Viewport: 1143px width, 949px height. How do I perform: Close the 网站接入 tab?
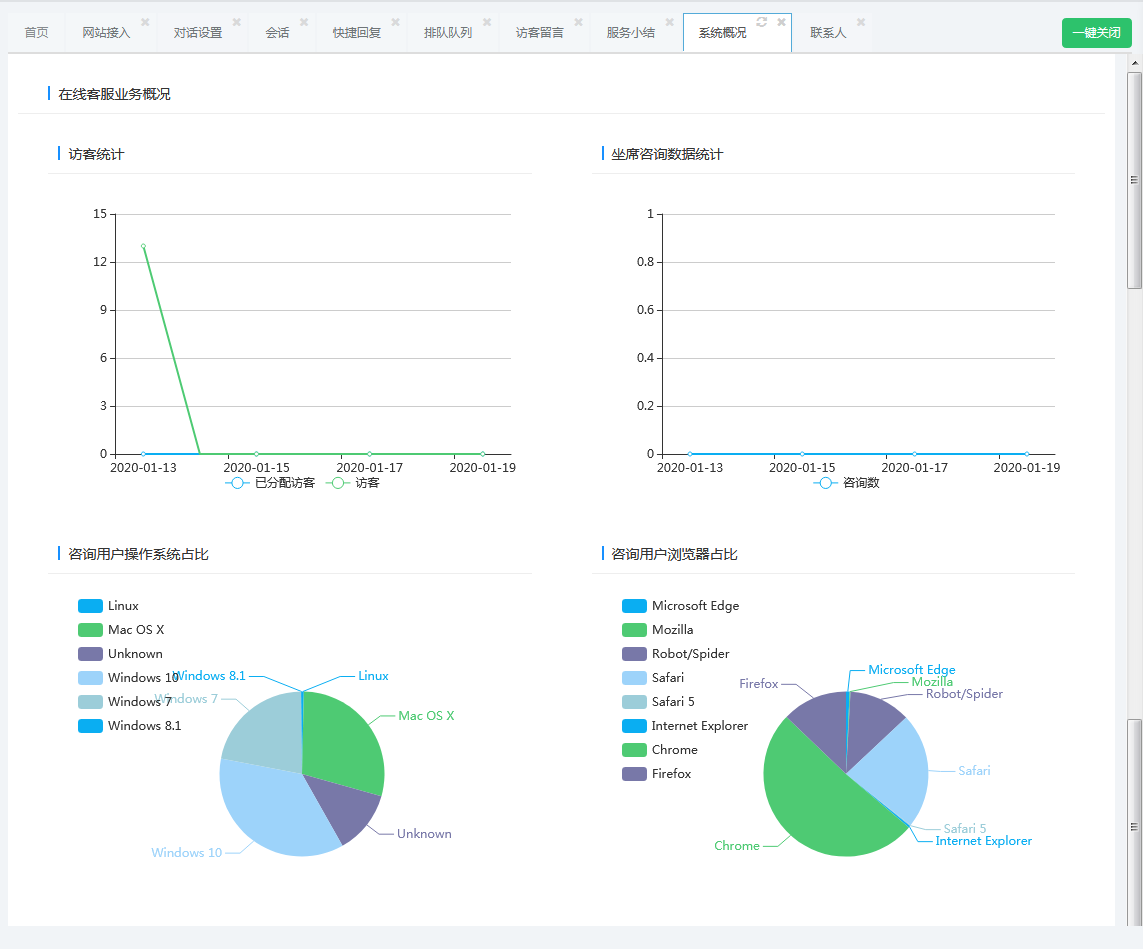click(x=145, y=22)
